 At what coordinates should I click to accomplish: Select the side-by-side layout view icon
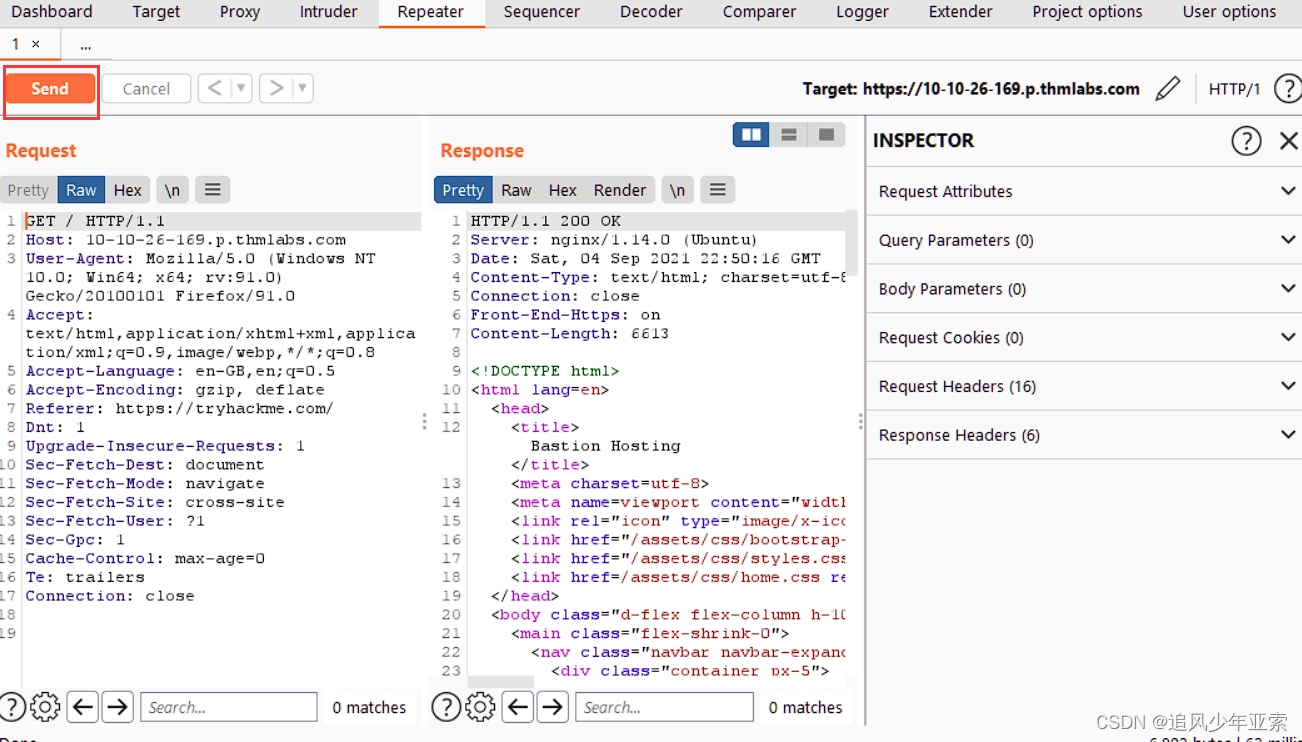click(751, 133)
